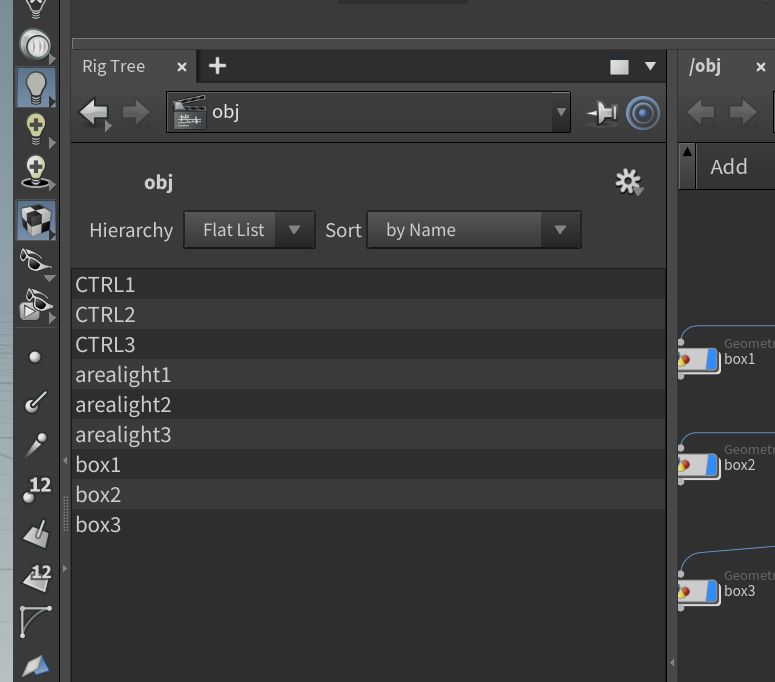Open the obj path dropdown
This screenshot has height=682, width=775.
pos(560,112)
